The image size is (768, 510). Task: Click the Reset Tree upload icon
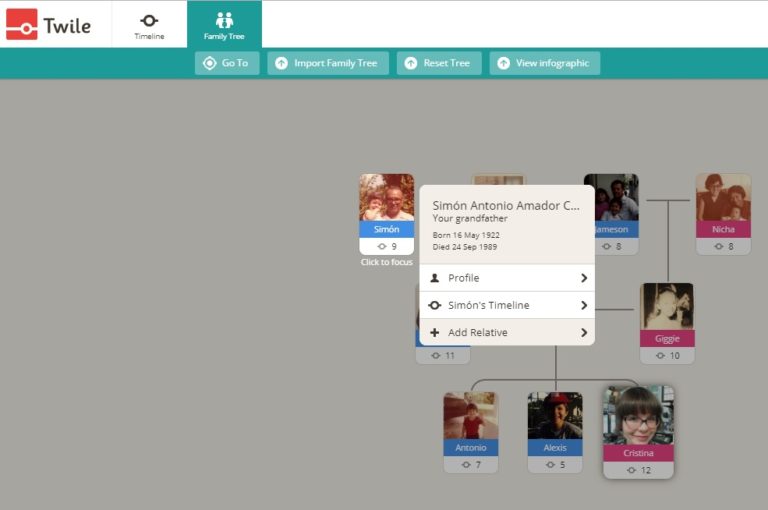coord(410,63)
